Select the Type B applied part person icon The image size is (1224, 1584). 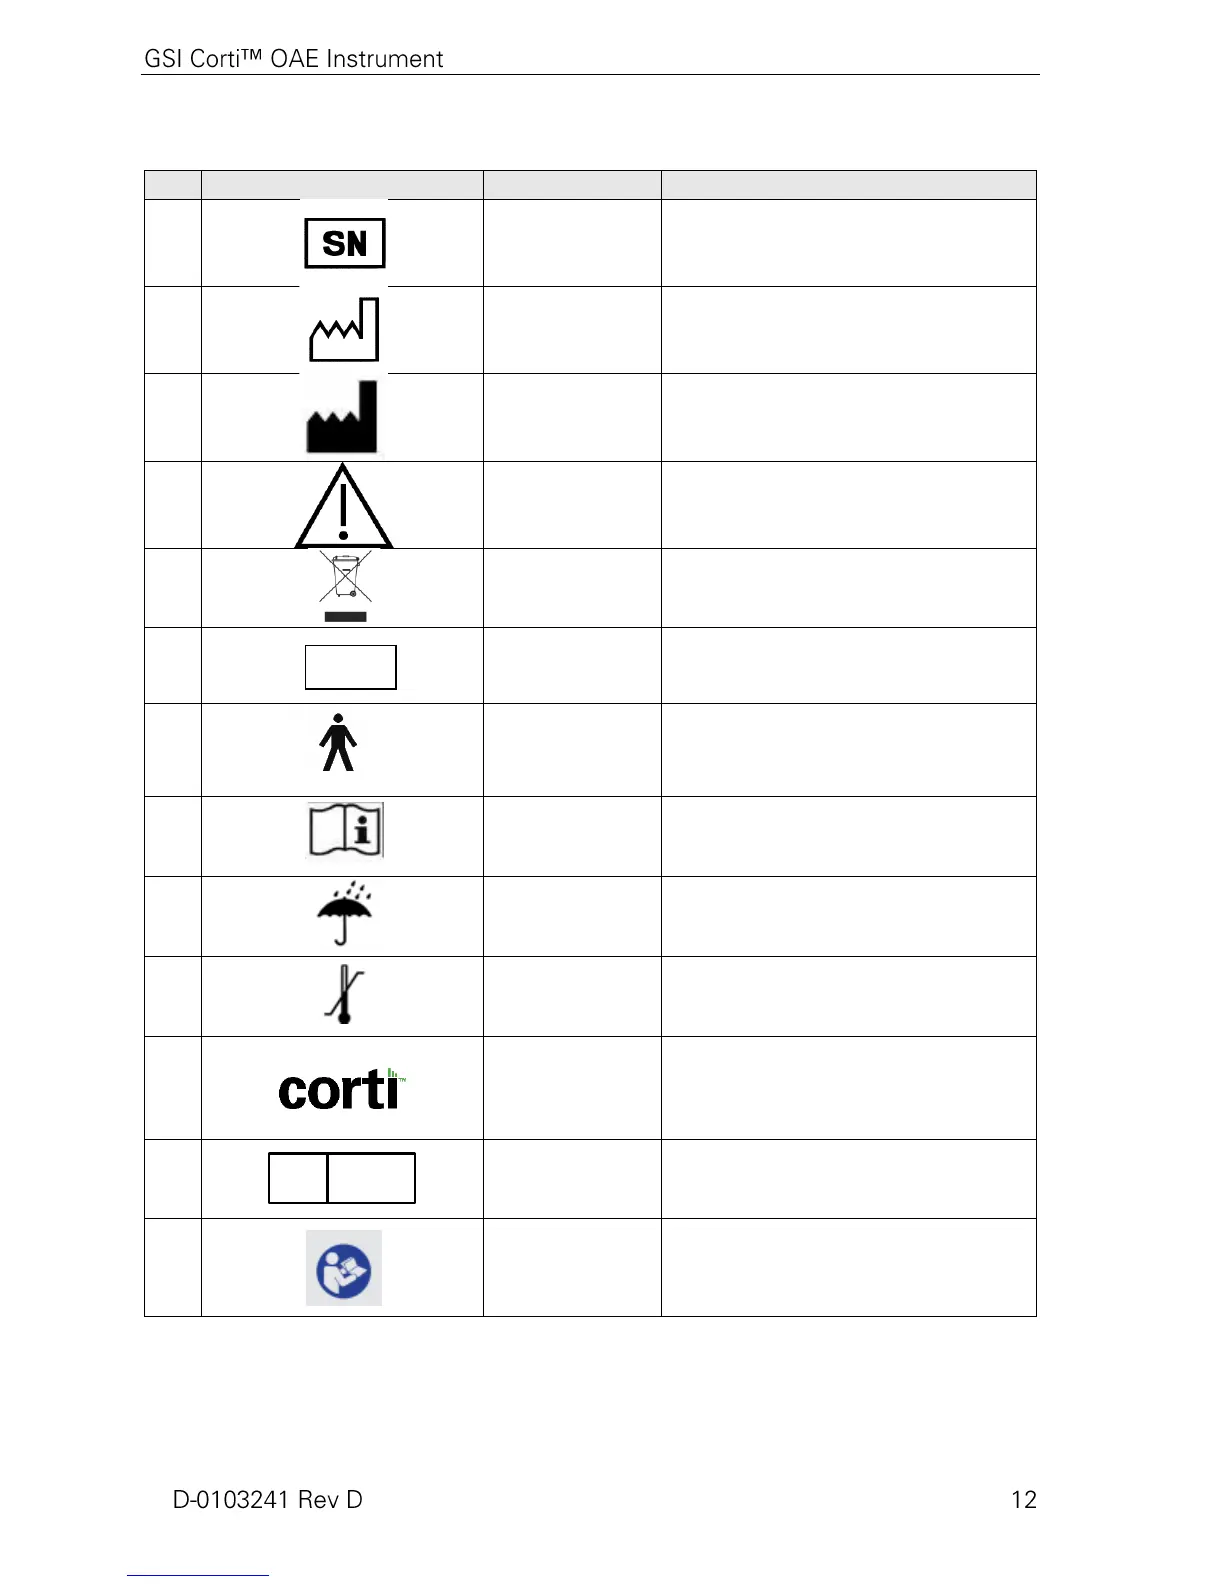pyautogui.click(x=338, y=742)
